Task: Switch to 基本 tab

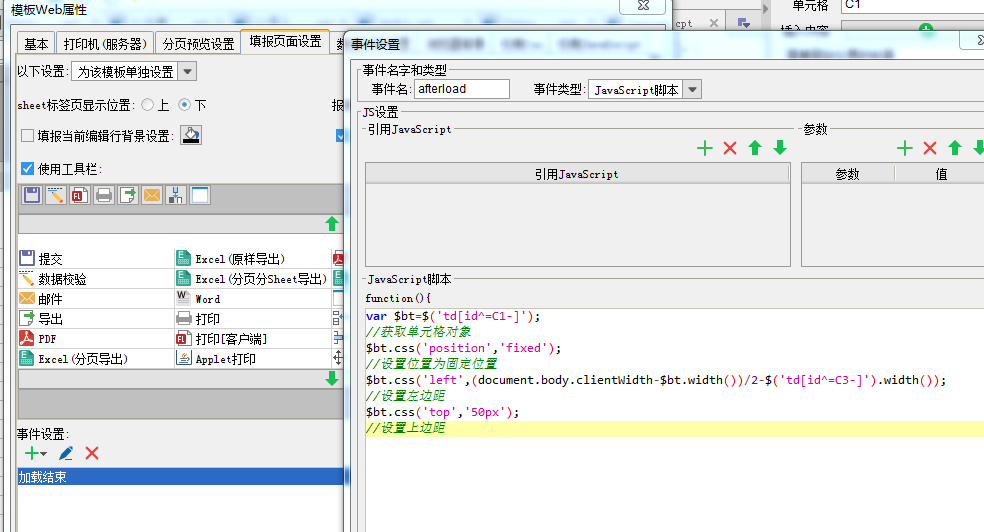Action: point(36,43)
